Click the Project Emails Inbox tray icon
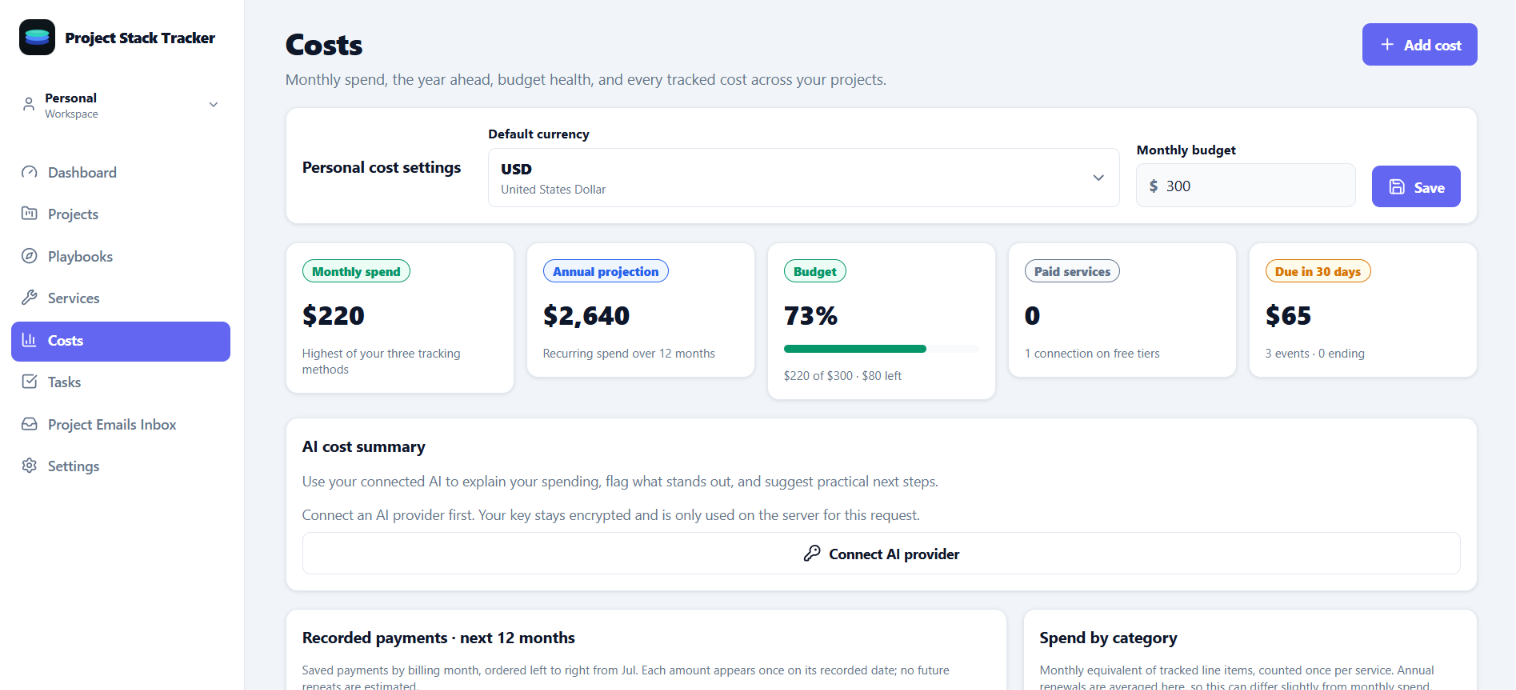 [29, 424]
